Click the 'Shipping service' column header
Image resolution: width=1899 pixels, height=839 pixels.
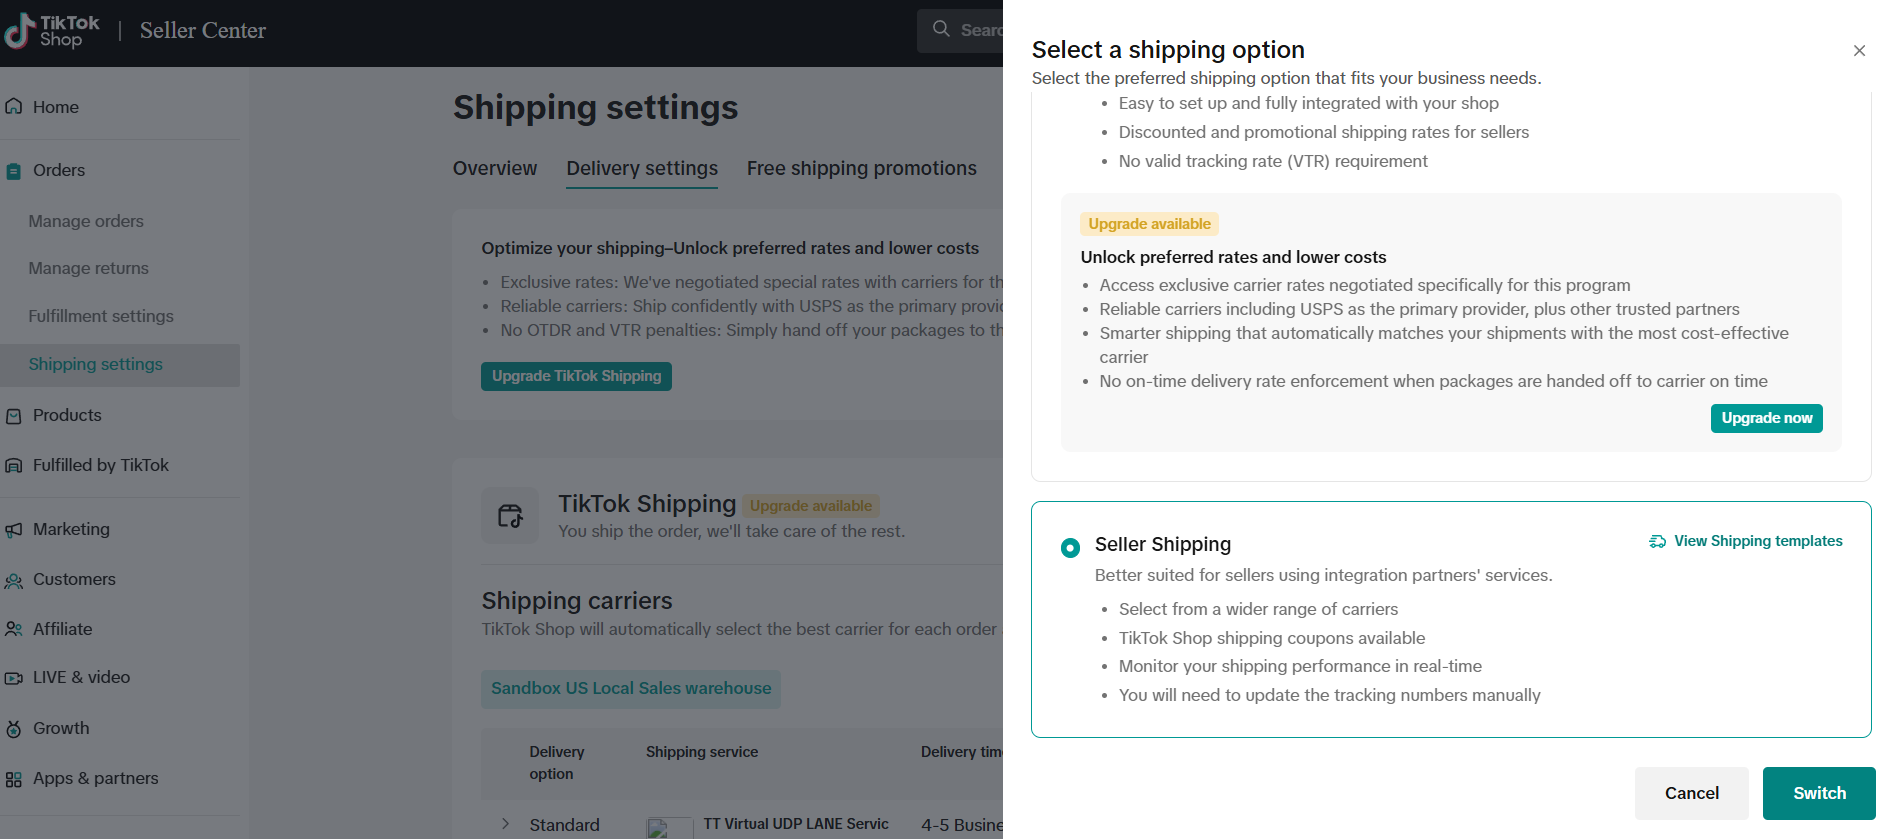702,752
